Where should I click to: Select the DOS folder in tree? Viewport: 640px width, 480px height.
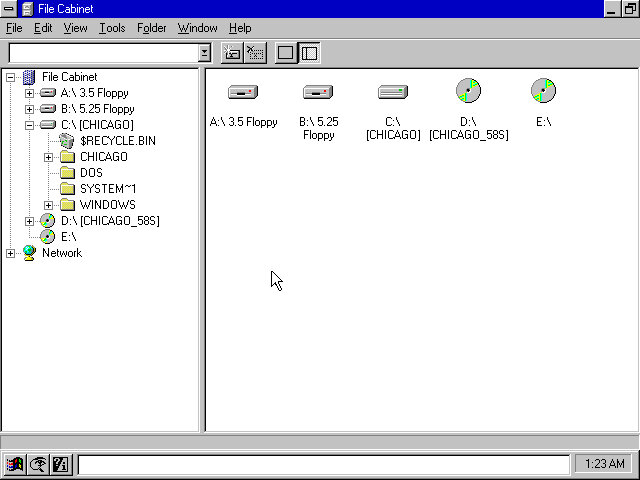pyautogui.click(x=91, y=173)
